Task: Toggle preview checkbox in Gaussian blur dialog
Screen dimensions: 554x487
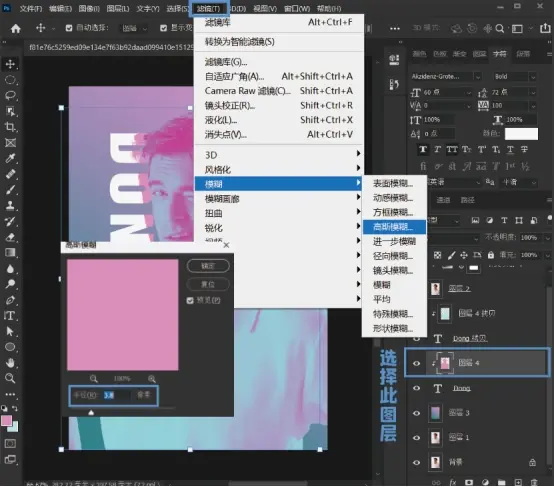Action: (x=190, y=300)
